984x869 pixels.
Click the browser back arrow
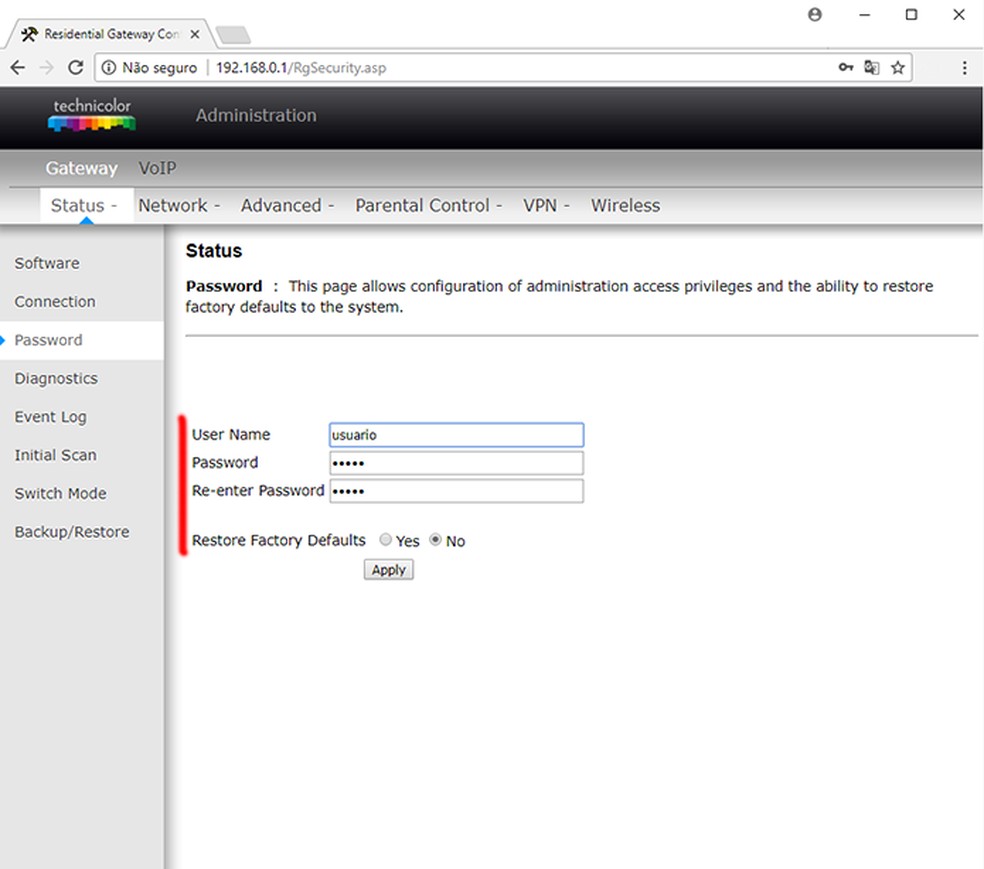pyautogui.click(x=17, y=67)
